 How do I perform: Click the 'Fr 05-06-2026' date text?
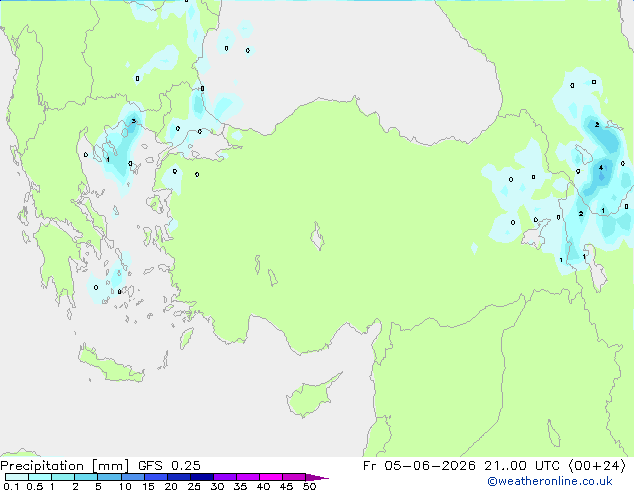tap(419, 466)
